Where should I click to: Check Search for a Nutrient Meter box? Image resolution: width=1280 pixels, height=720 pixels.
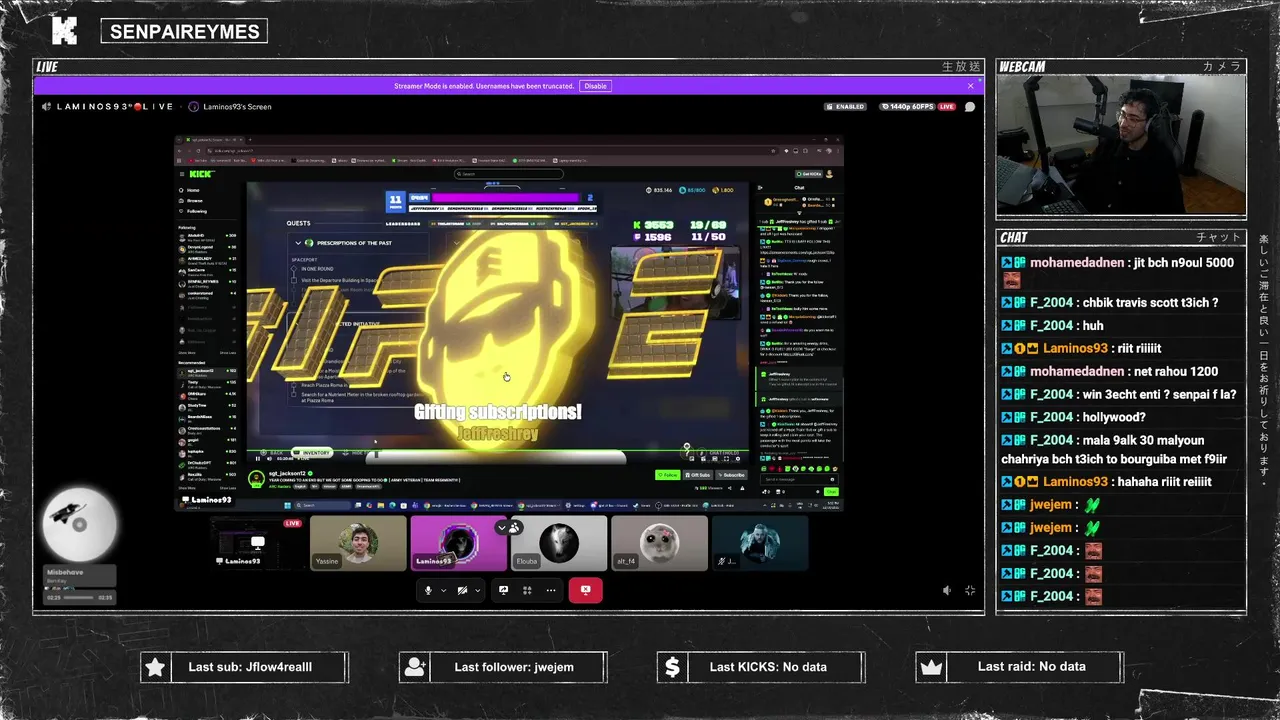(296, 395)
